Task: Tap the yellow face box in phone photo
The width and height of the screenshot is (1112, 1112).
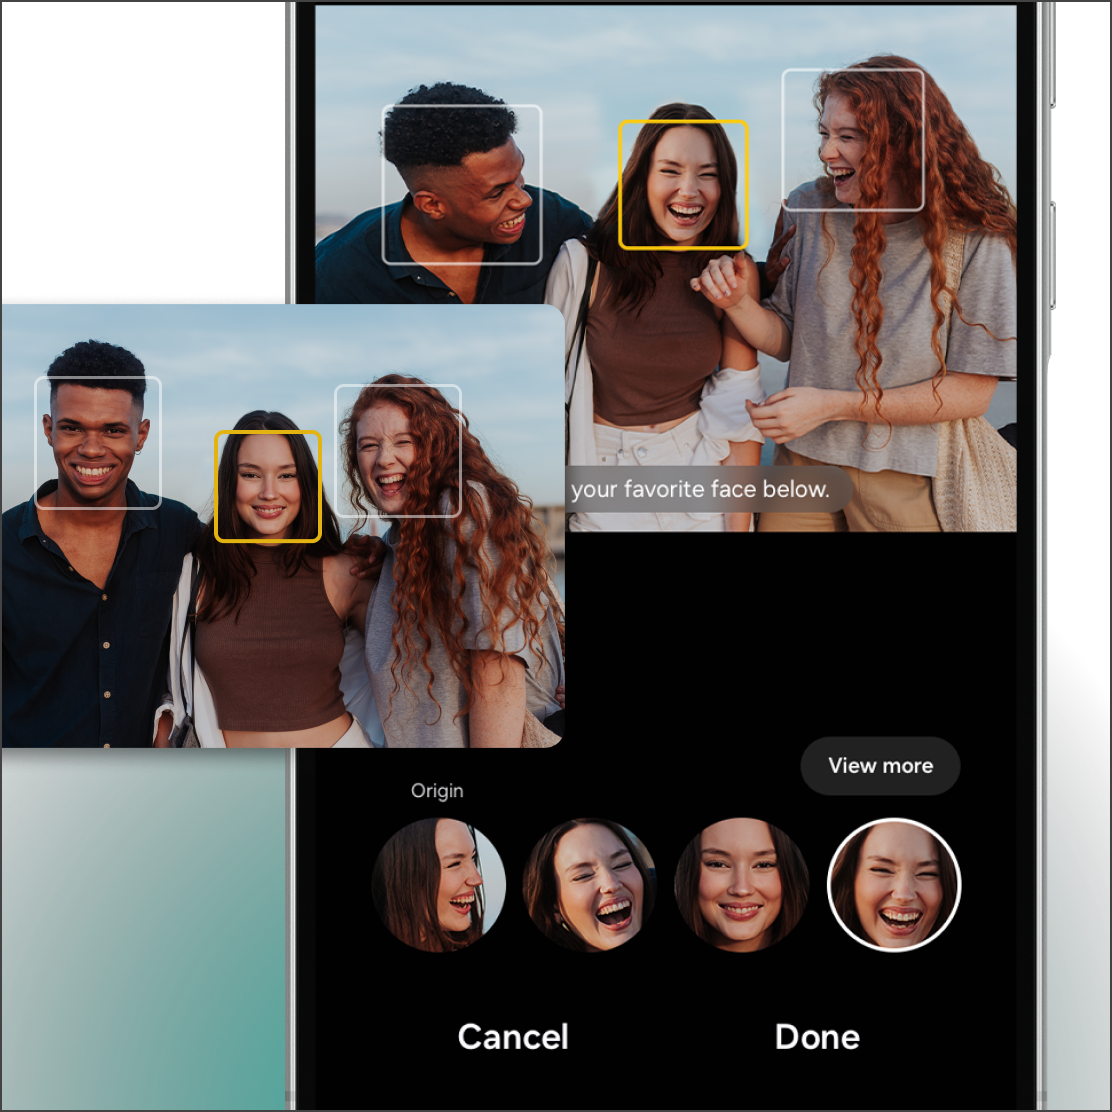Action: coord(683,185)
